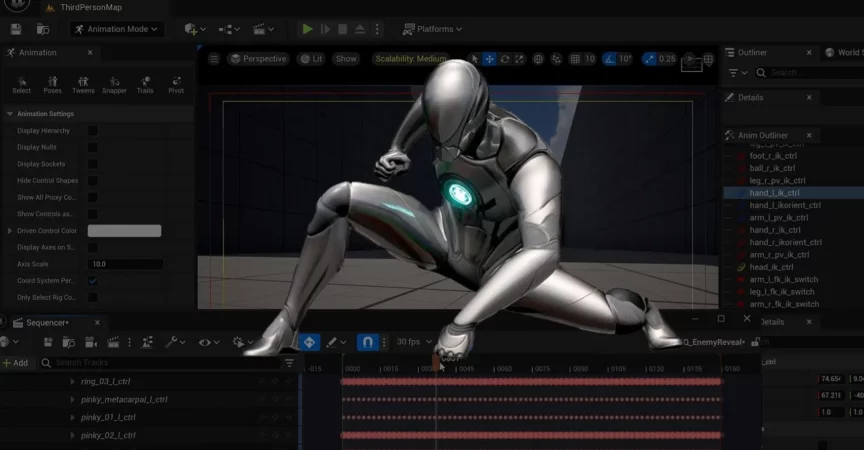864x450 pixels.
Task: Open the Tweens tool
Action: click(x=83, y=84)
